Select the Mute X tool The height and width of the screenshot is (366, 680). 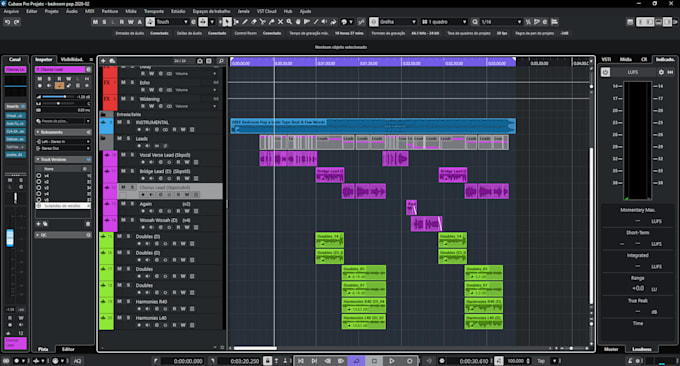click(x=280, y=22)
